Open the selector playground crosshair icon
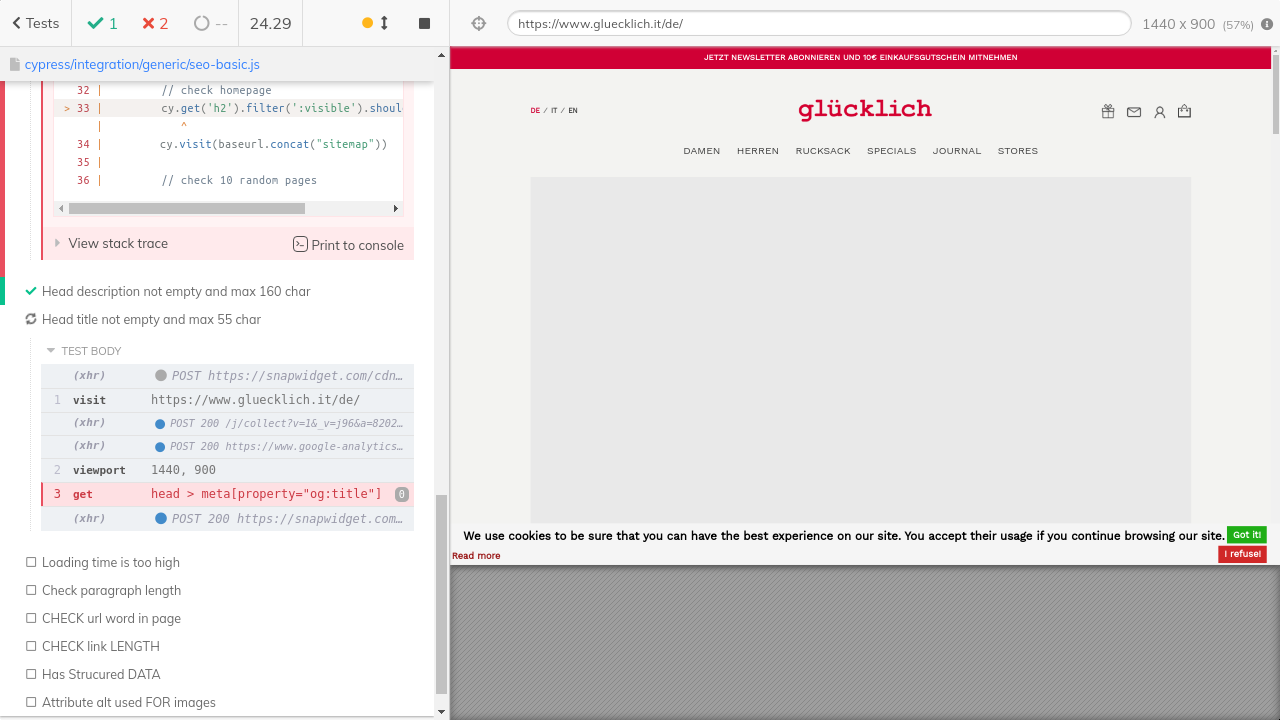This screenshot has width=1280, height=720. point(479,24)
